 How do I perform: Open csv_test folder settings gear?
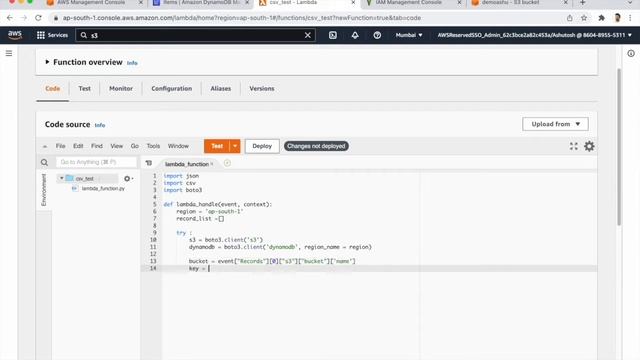pyautogui.click(x=128, y=178)
